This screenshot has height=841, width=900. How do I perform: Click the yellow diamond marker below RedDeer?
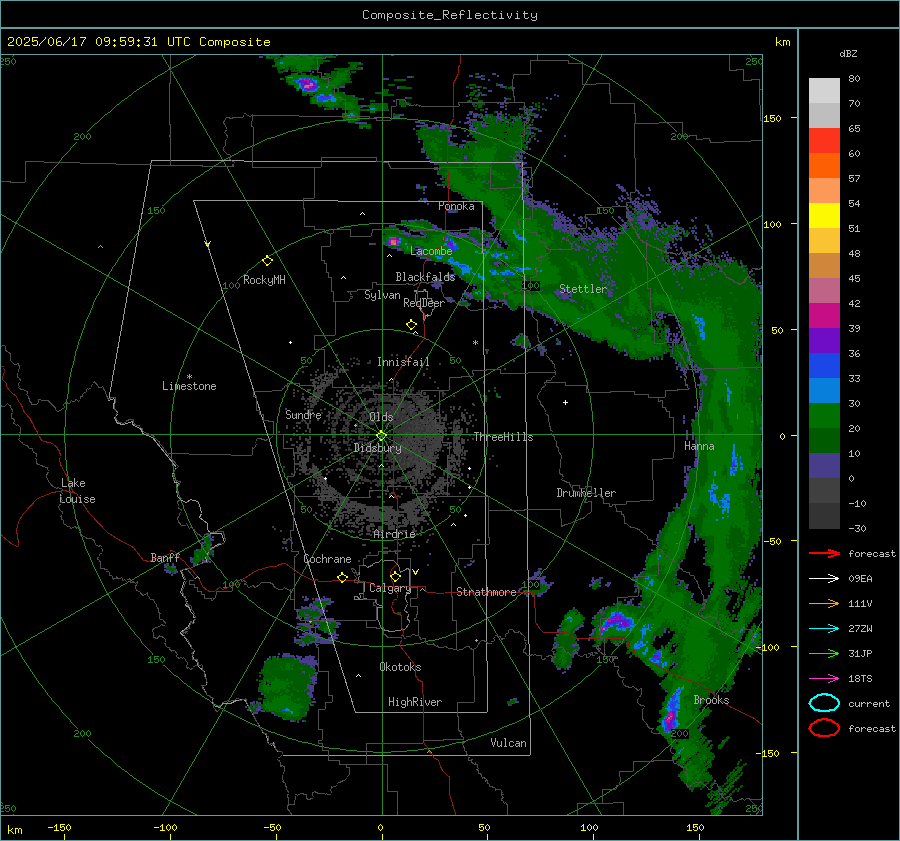coord(412,324)
